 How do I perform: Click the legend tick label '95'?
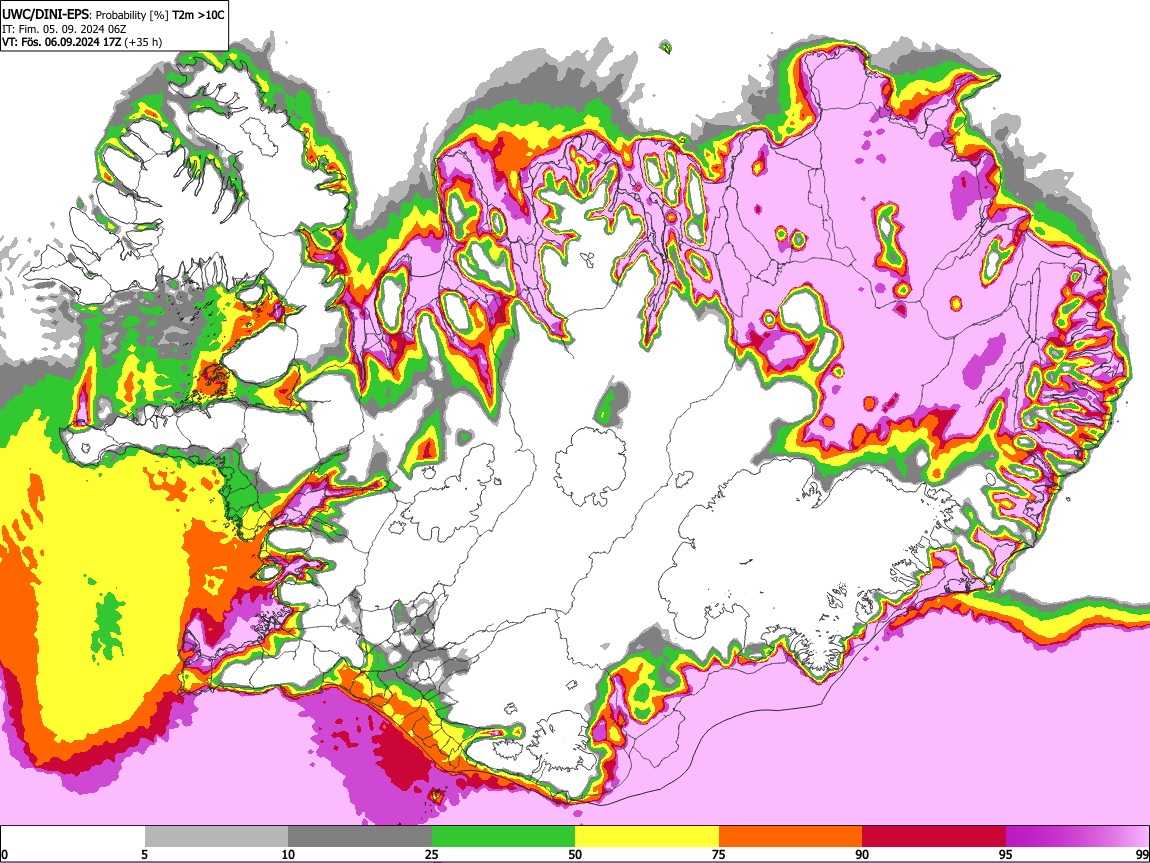pos(1006,855)
